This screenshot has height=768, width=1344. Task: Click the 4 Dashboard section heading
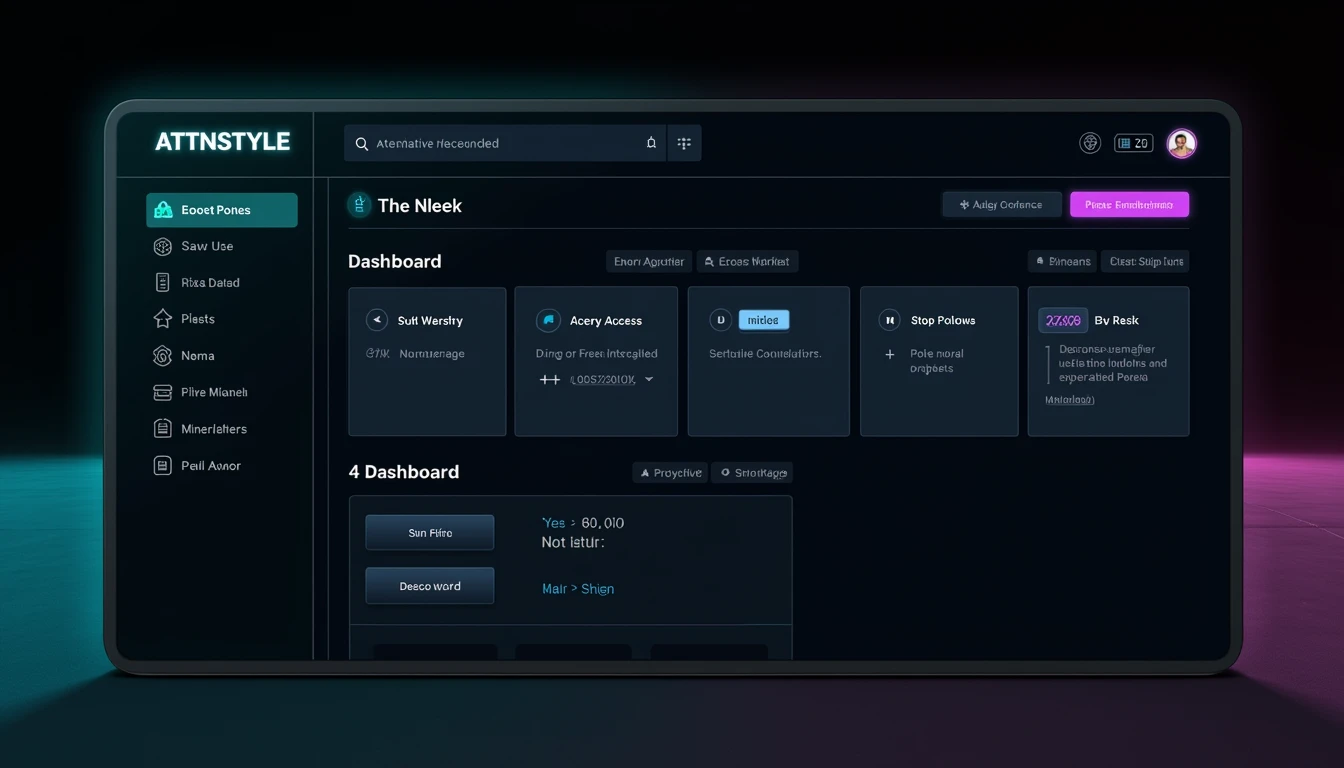tap(404, 472)
